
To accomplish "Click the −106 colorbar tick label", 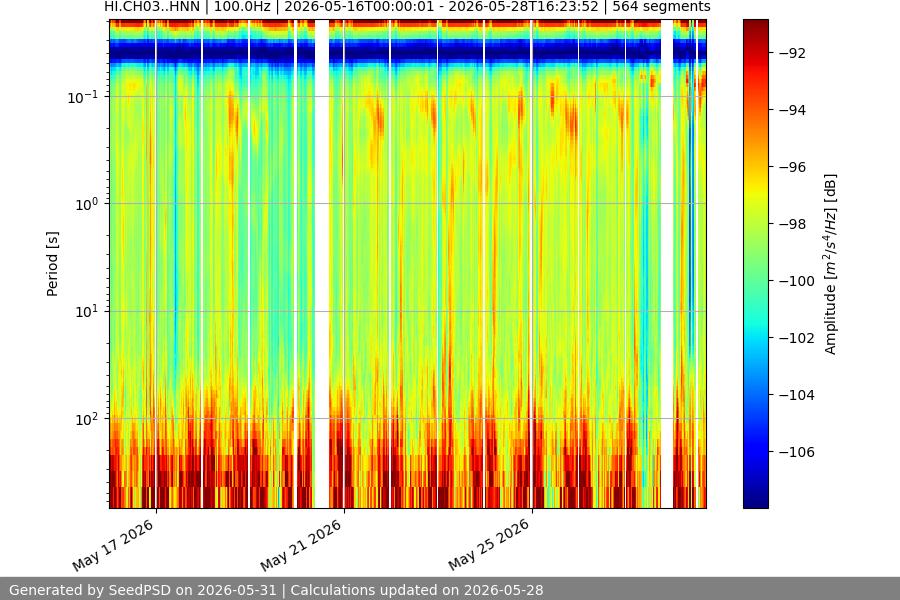I will (797, 452).
